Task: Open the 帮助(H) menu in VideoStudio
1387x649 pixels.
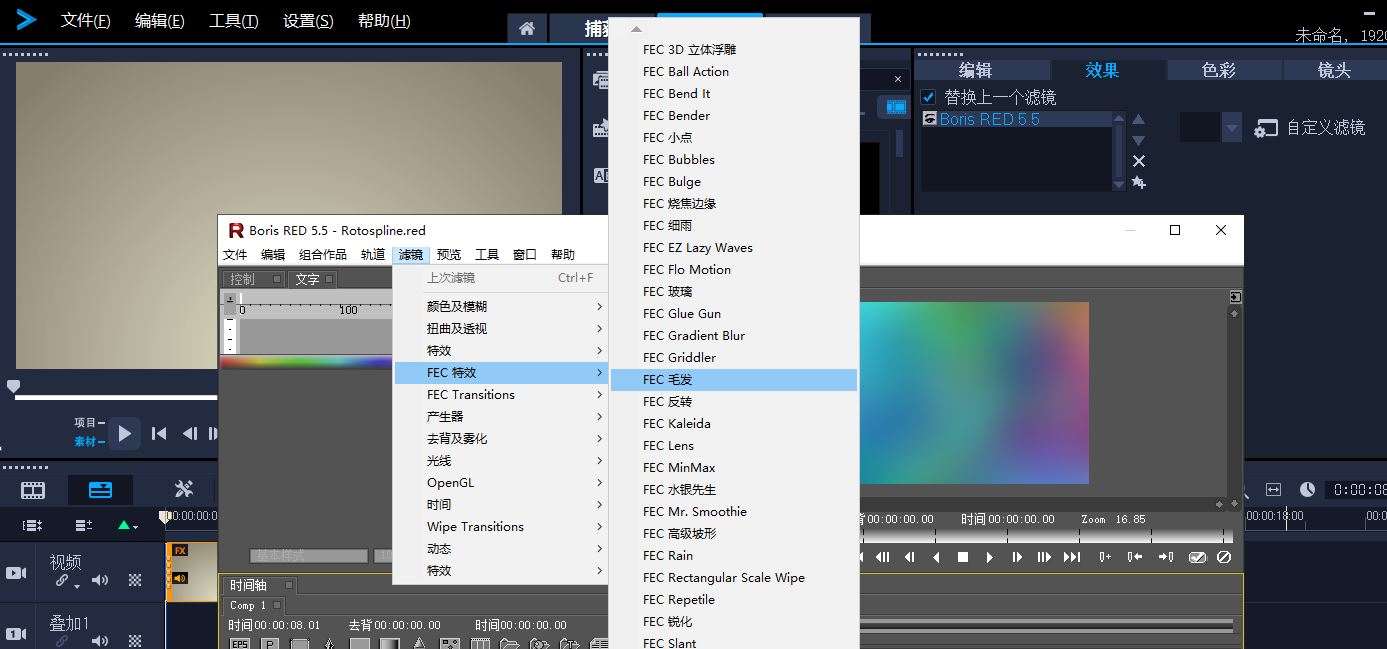Action: point(384,21)
